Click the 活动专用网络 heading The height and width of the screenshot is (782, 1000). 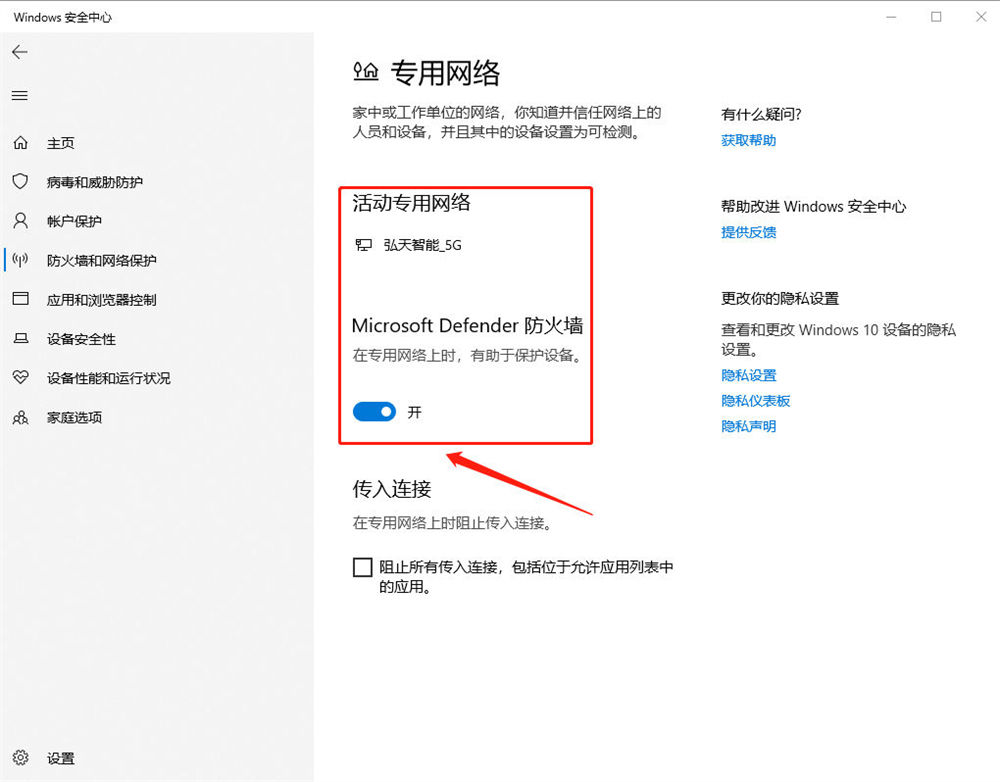point(411,203)
